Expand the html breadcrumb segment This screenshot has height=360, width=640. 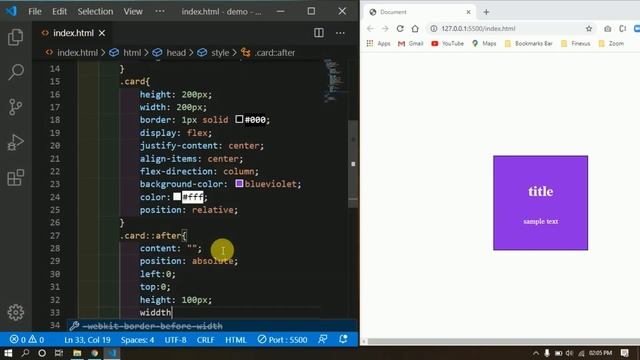pyautogui.click(x=132, y=53)
